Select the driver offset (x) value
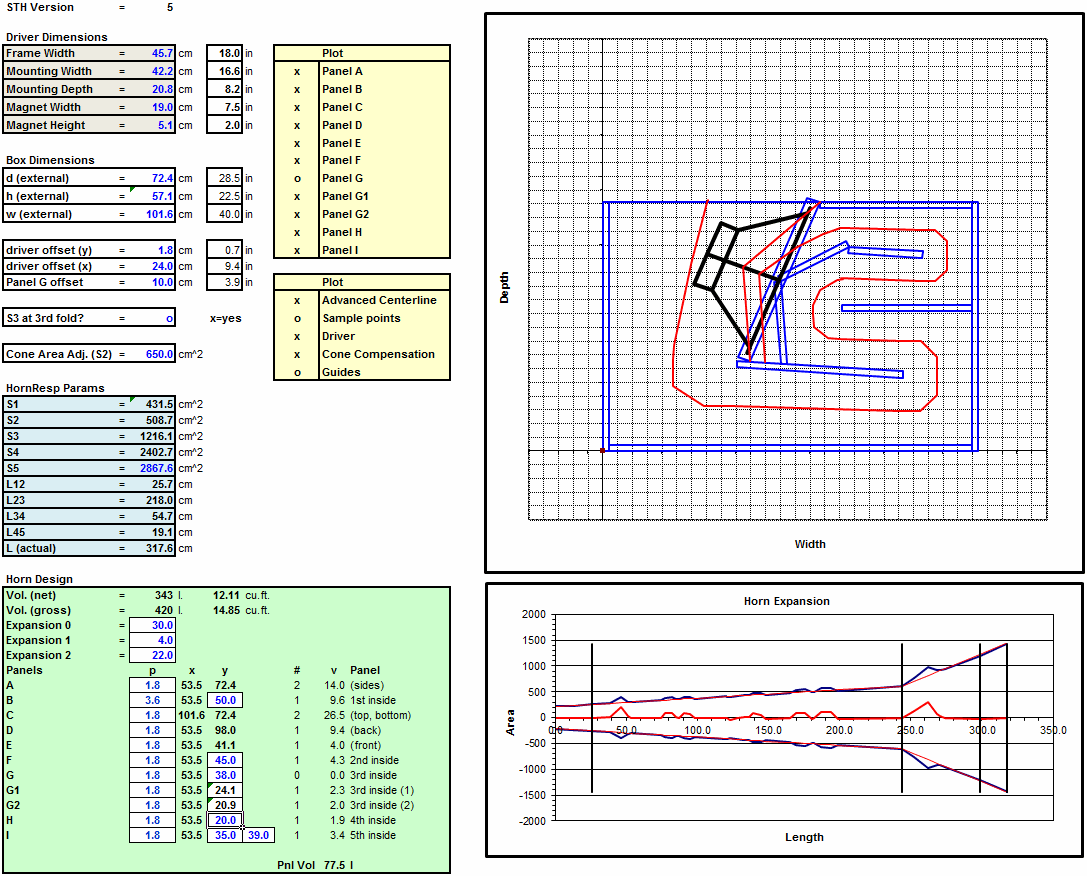 click(x=152, y=266)
